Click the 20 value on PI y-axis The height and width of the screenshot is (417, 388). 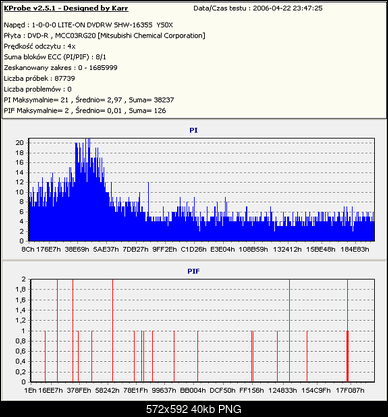click(20, 143)
